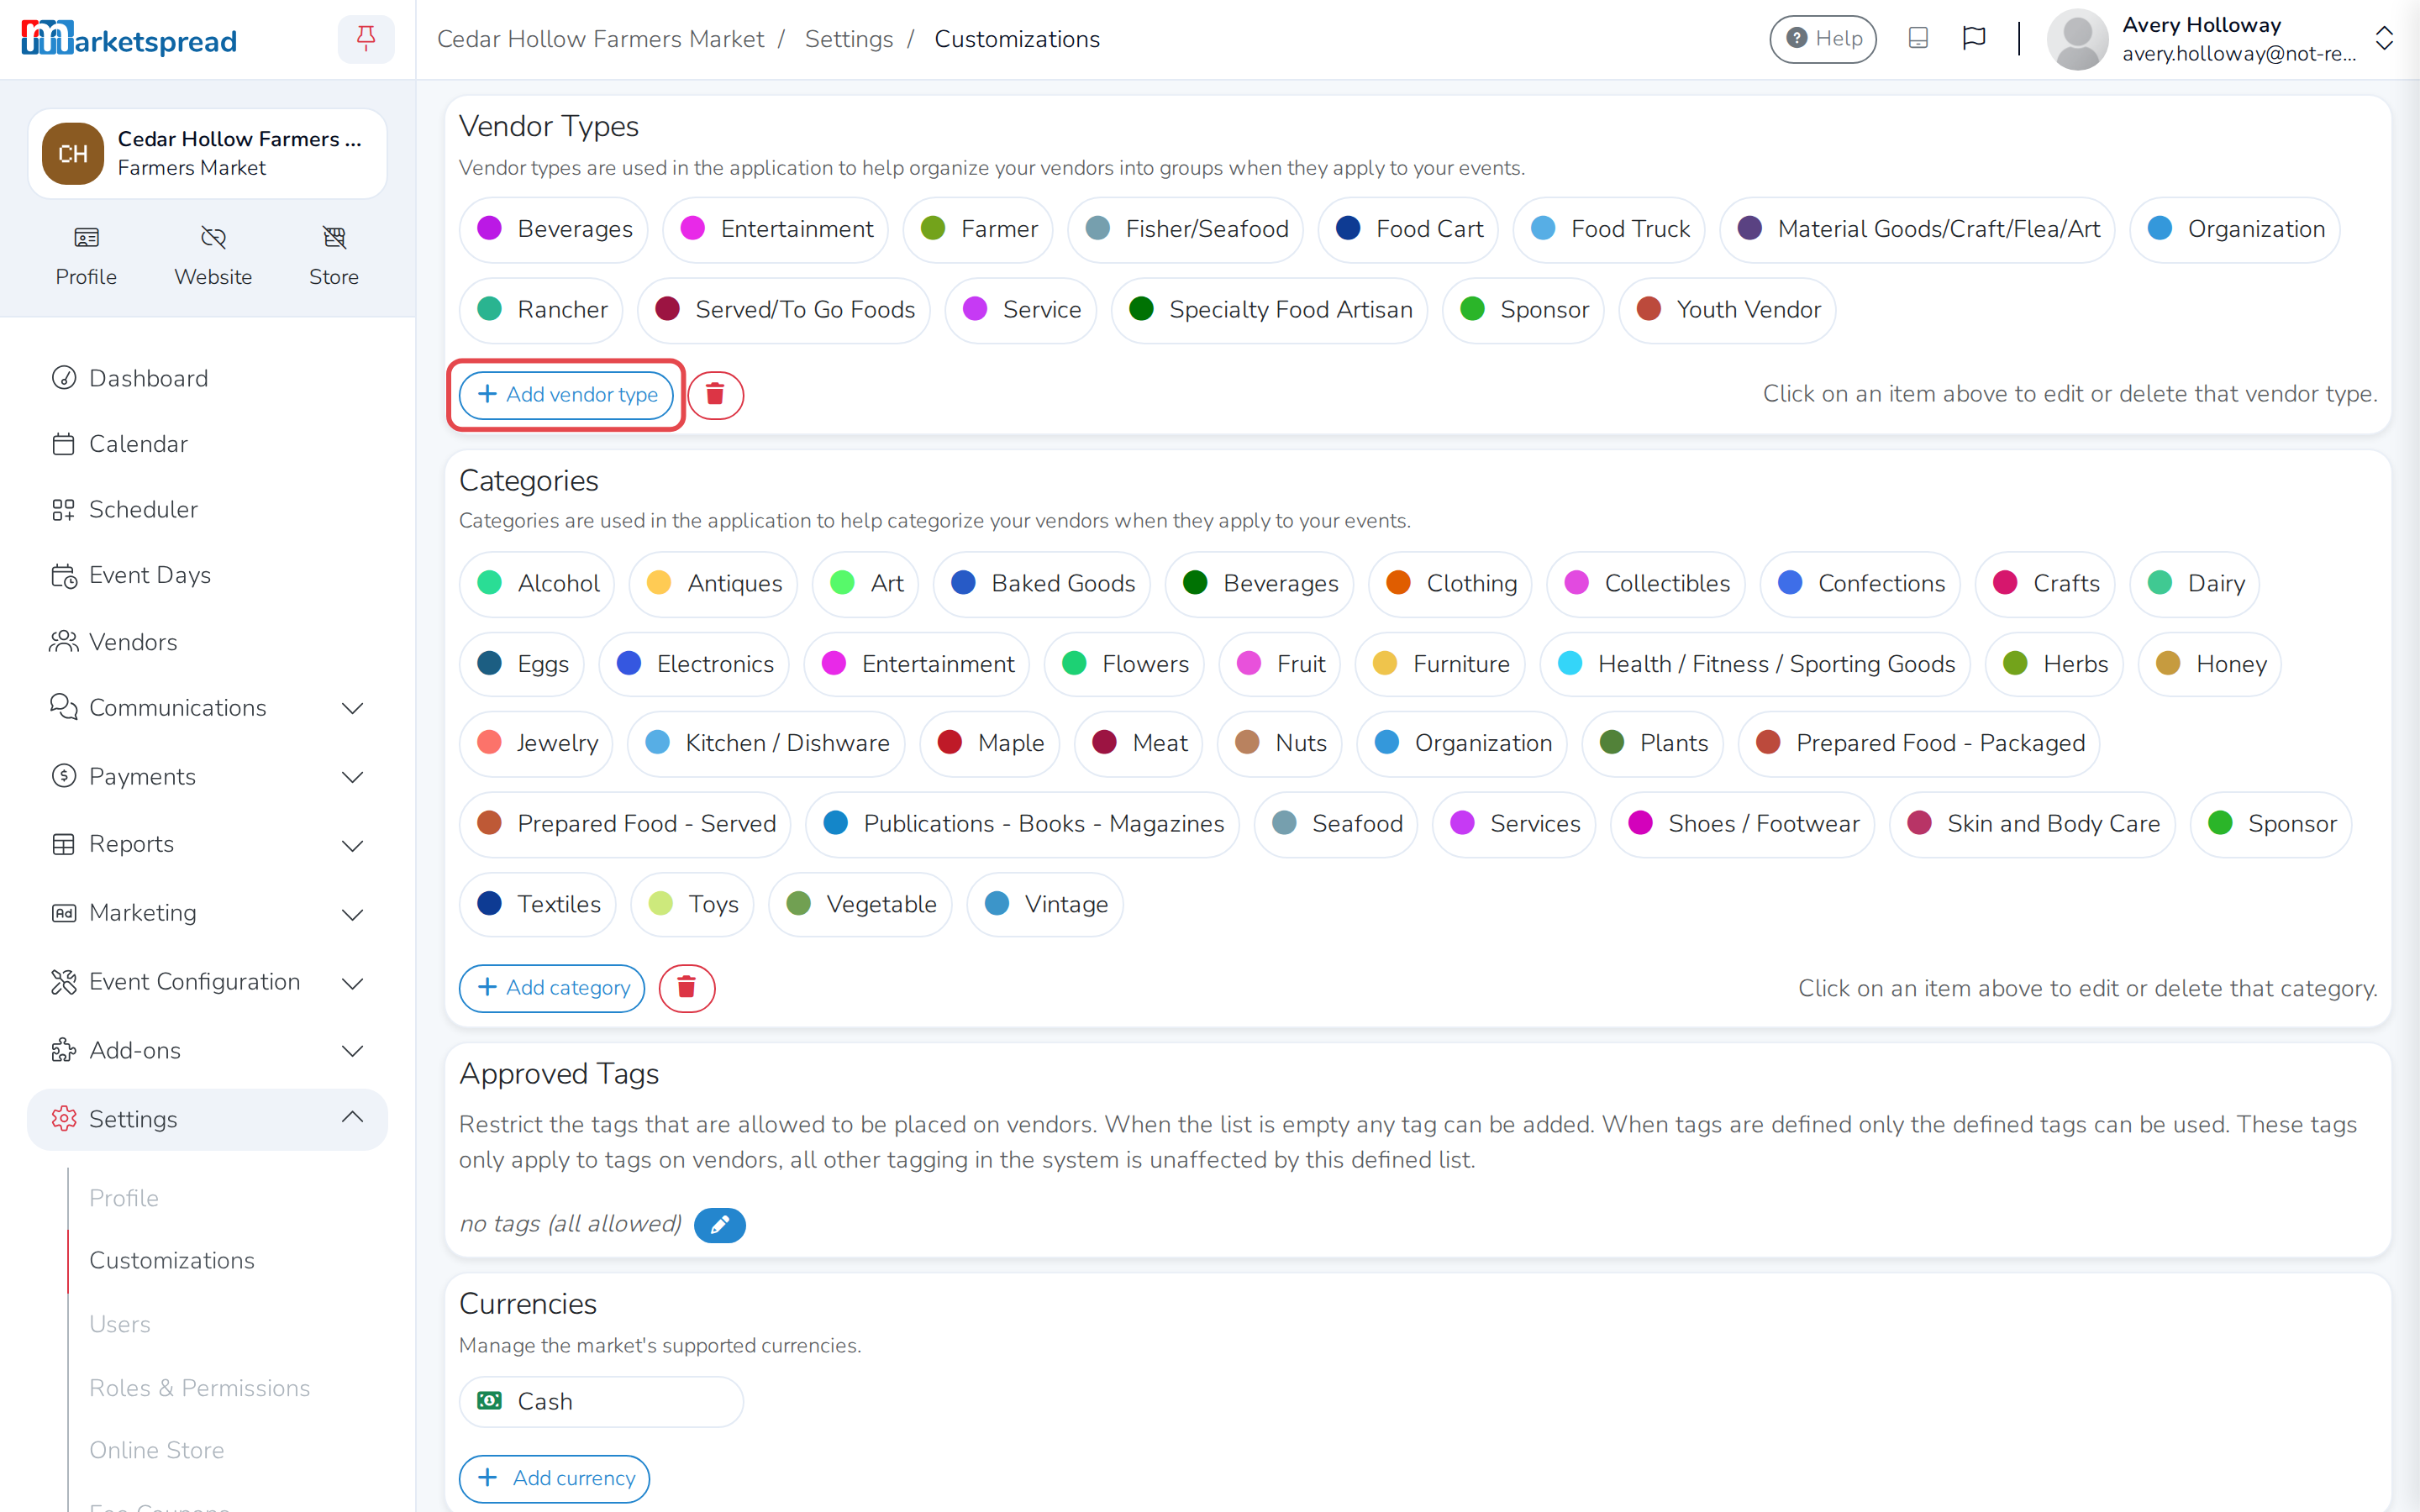Viewport: 2420px width, 1512px height.
Task: Click Add category button
Action: point(552,988)
